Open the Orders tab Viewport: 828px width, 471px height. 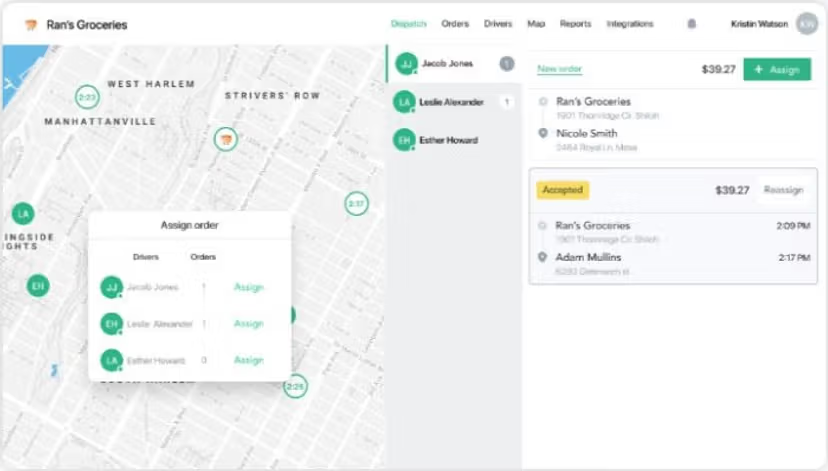(x=455, y=24)
